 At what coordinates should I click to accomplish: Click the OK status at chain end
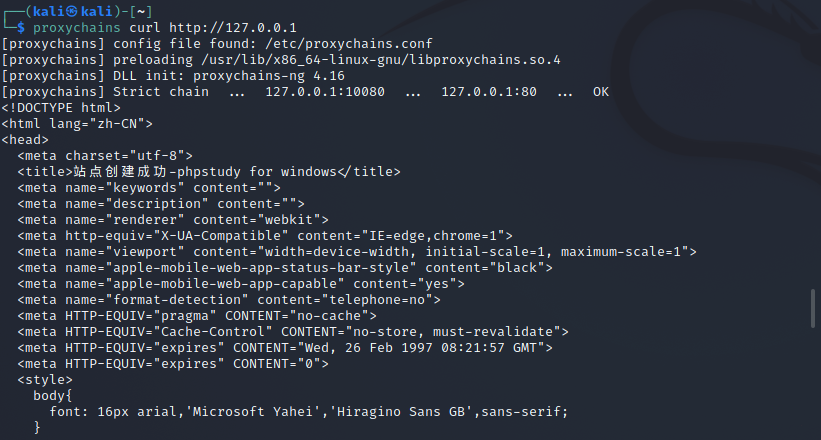coord(600,91)
